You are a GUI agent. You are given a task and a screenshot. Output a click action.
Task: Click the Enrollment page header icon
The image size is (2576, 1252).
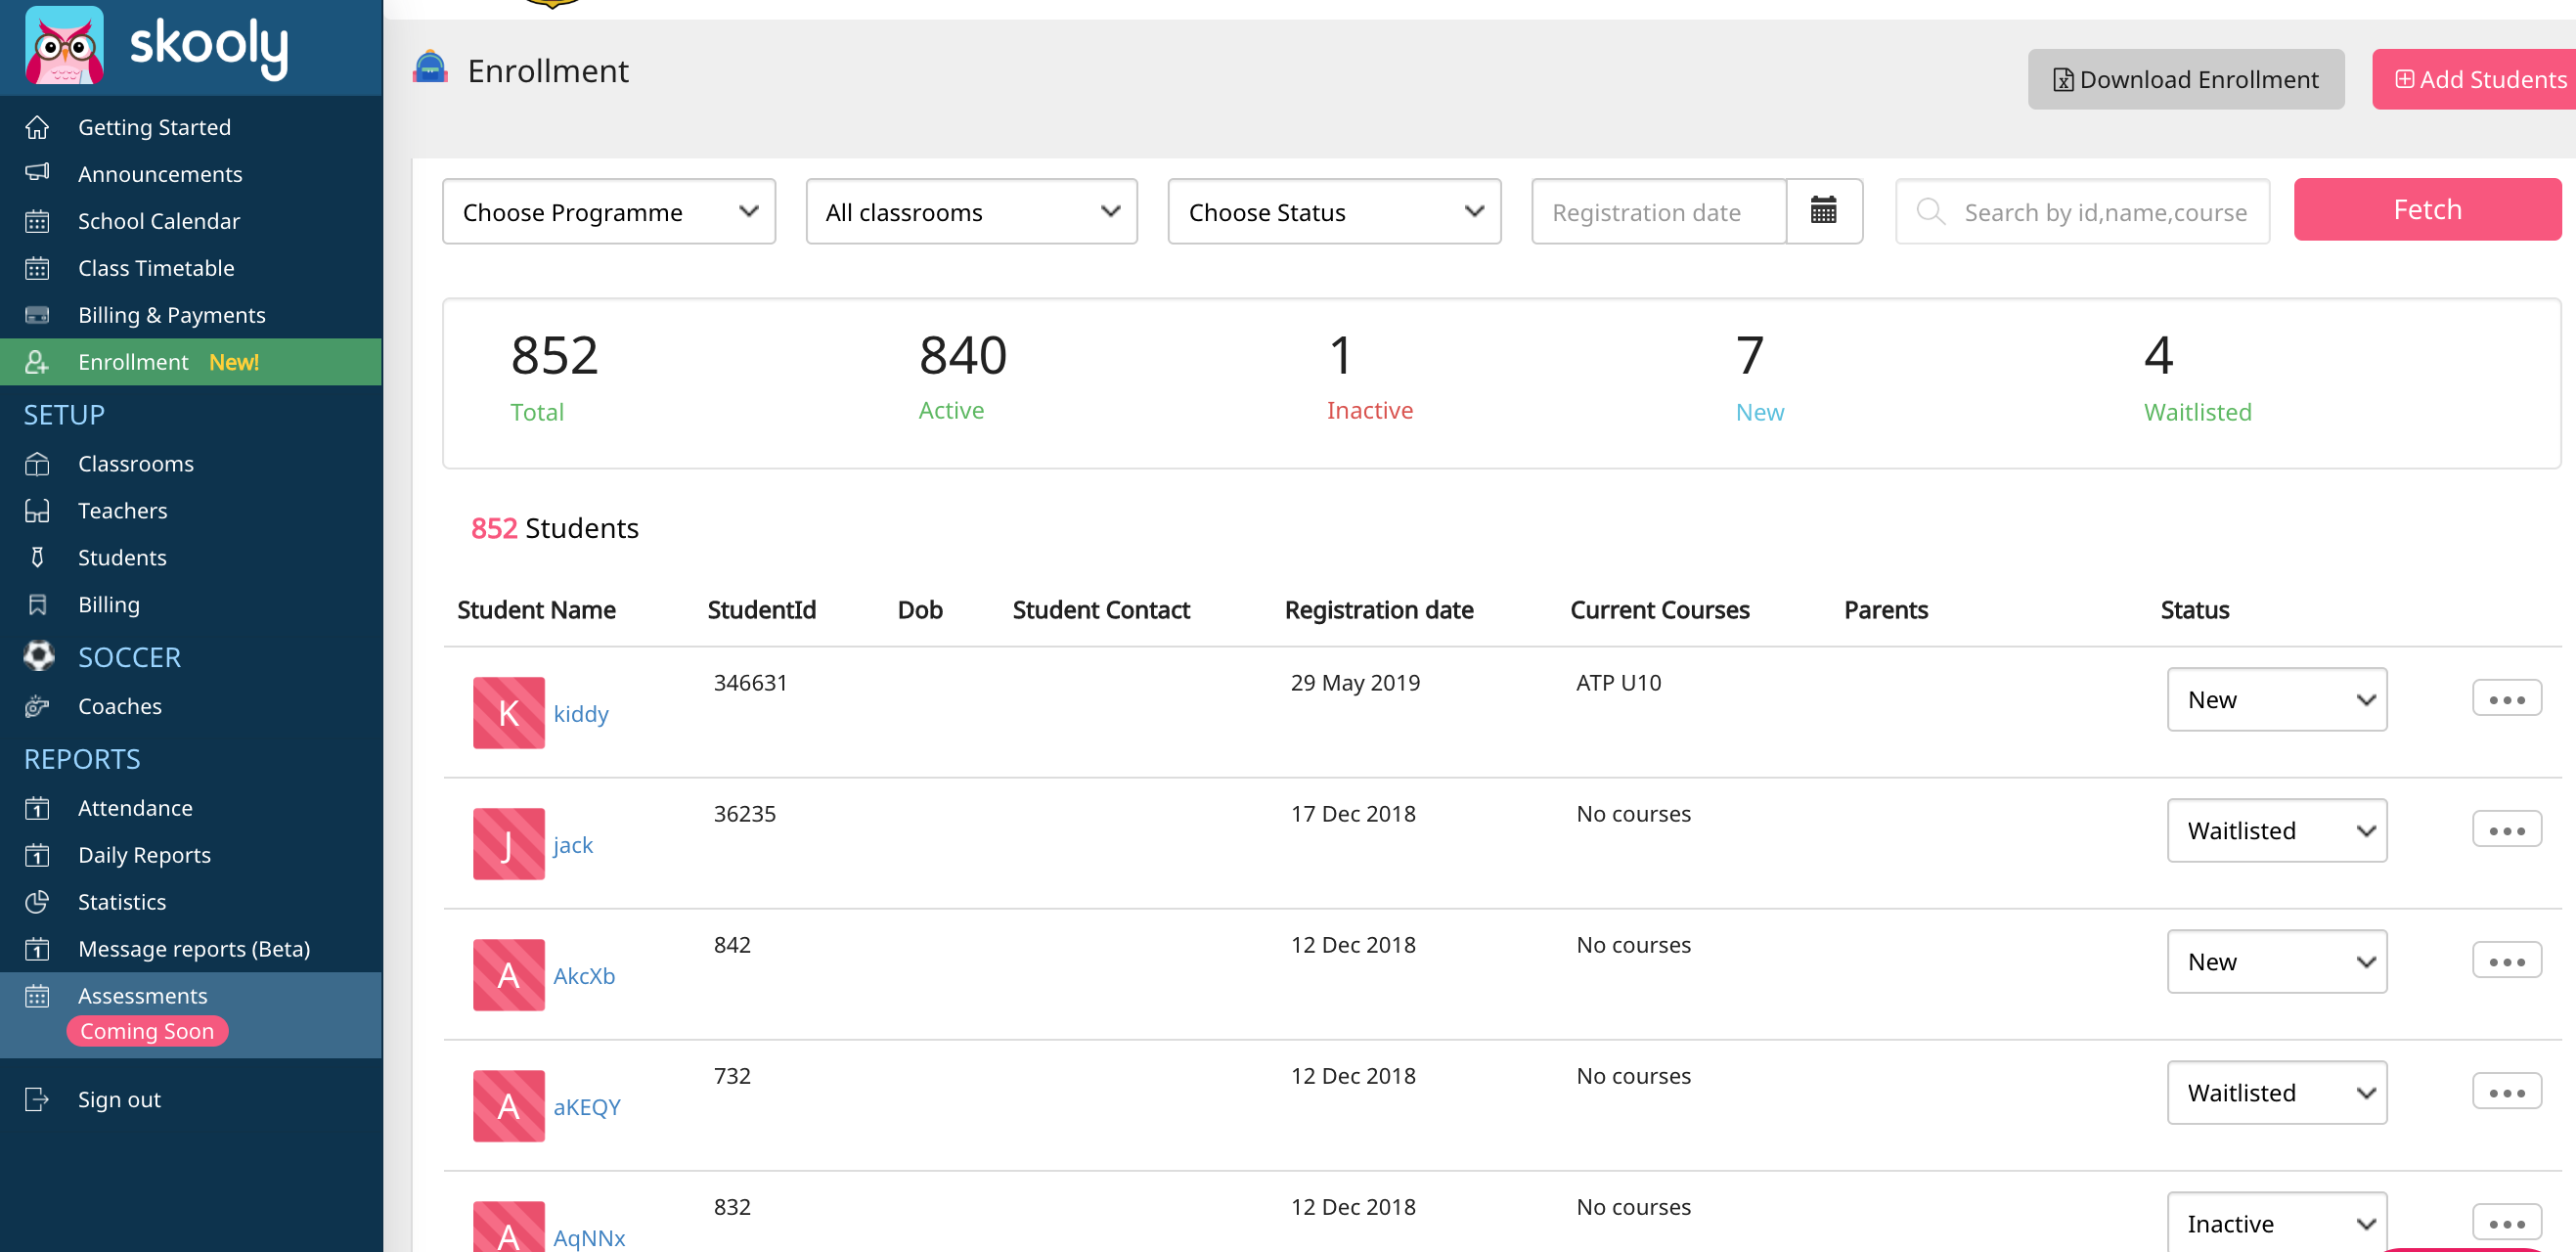point(430,68)
